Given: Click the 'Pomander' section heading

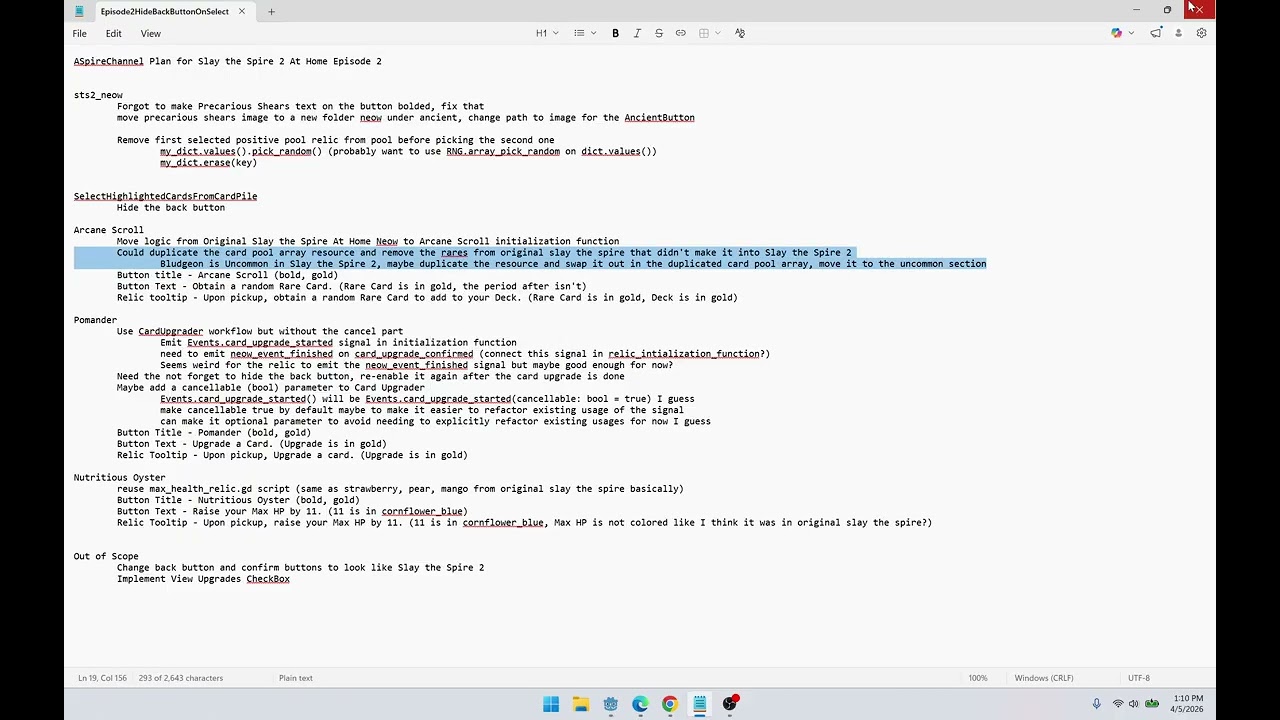Looking at the screenshot, I should [x=95, y=320].
